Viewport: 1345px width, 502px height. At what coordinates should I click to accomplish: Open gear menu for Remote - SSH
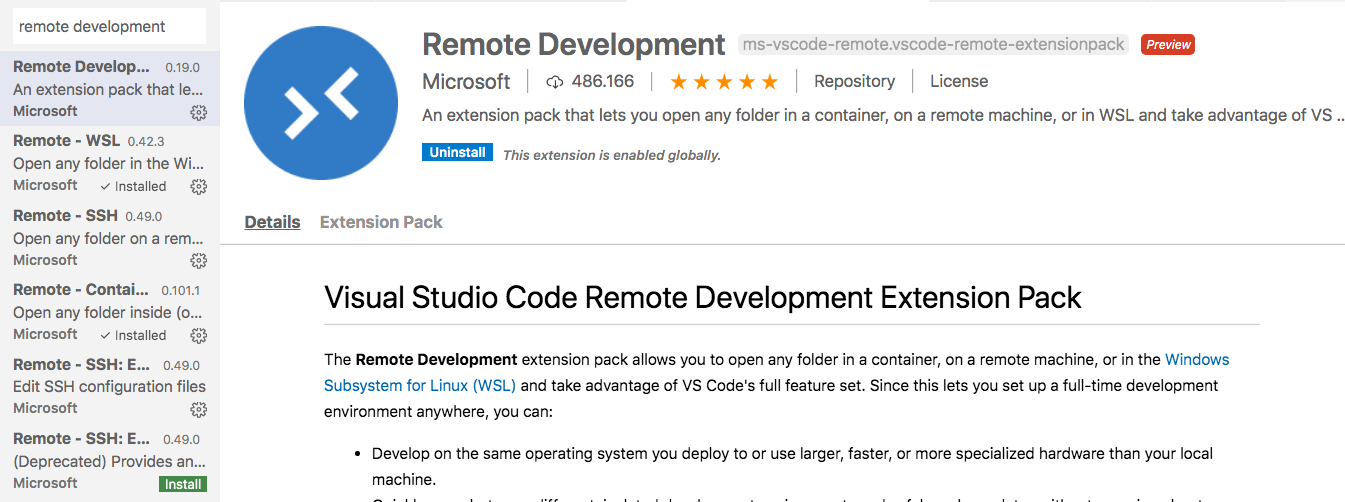coord(198,261)
